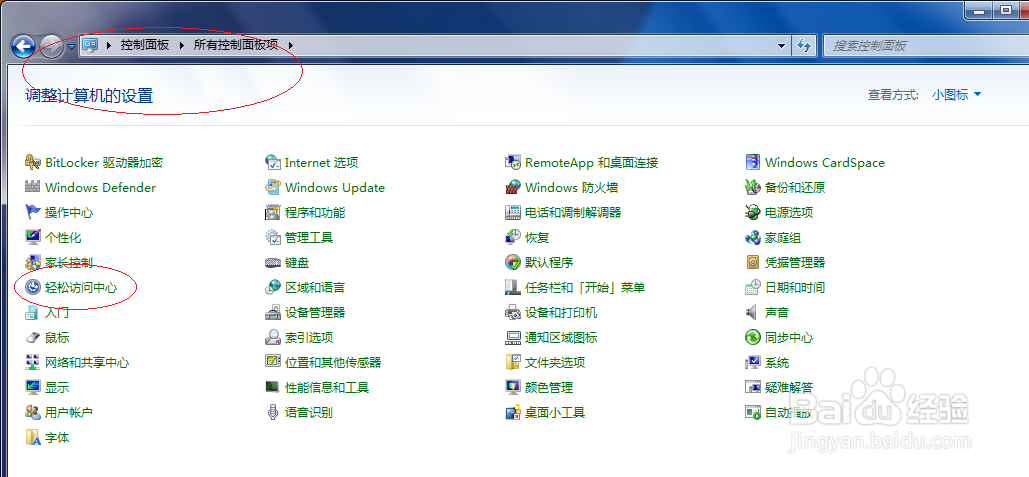The height and width of the screenshot is (477, 1029).
Task: Open Windows 防火墙 icon
Action: coord(513,187)
